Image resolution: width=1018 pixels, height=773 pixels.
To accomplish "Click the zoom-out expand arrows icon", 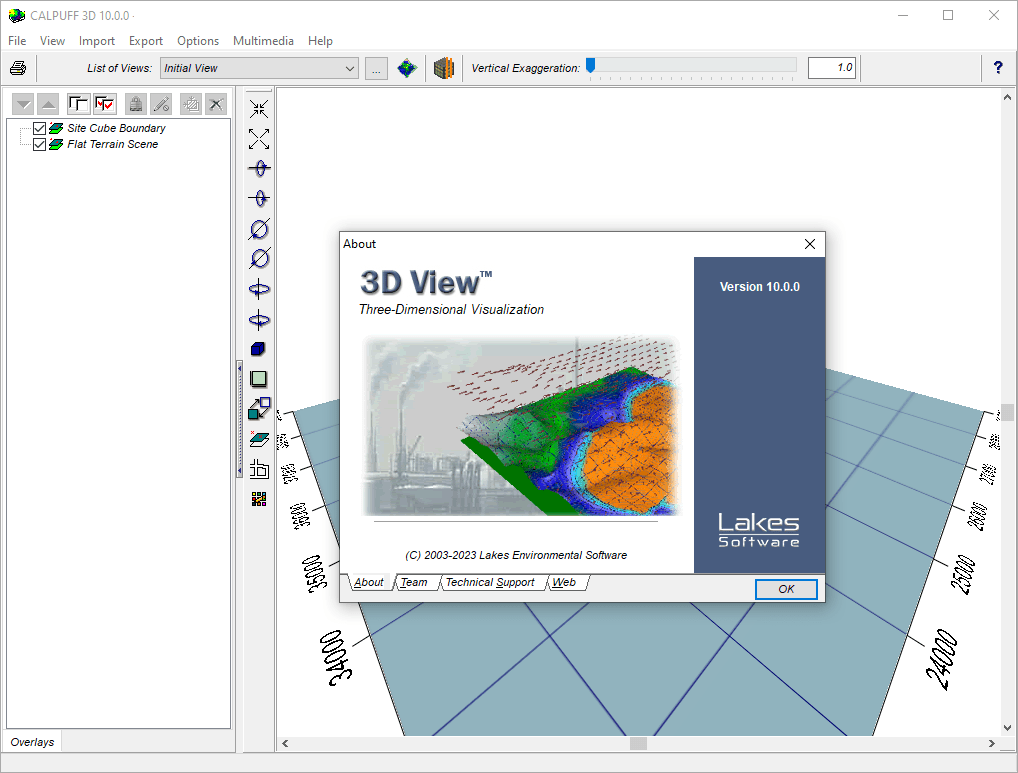I will 259,139.
